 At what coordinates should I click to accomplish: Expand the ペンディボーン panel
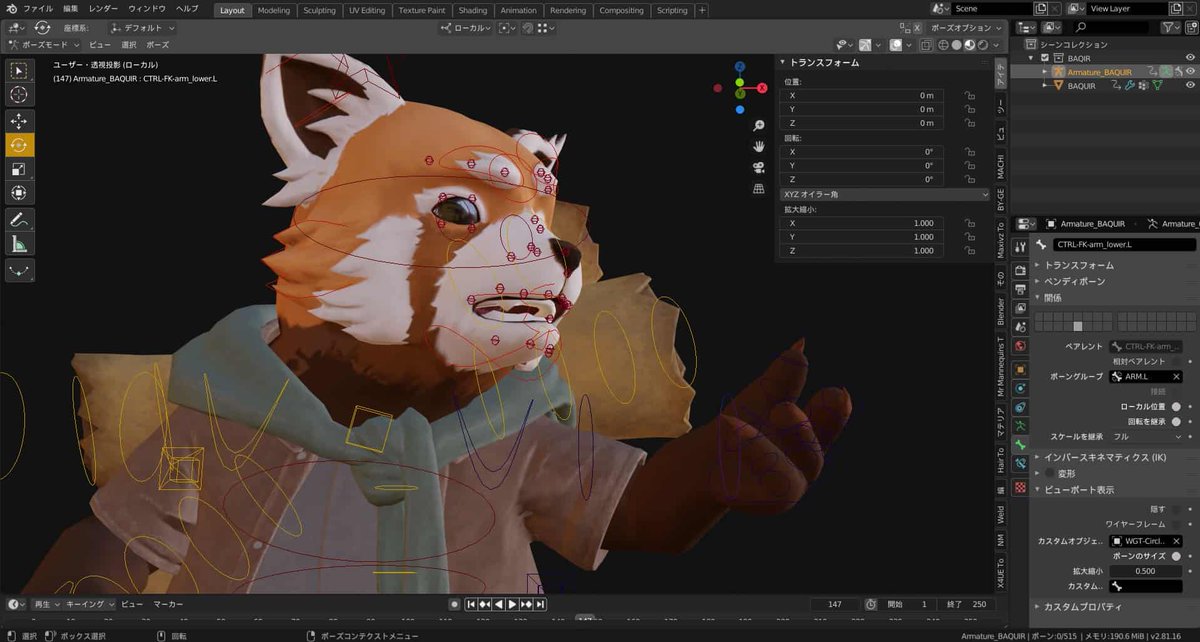click(1075, 281)
